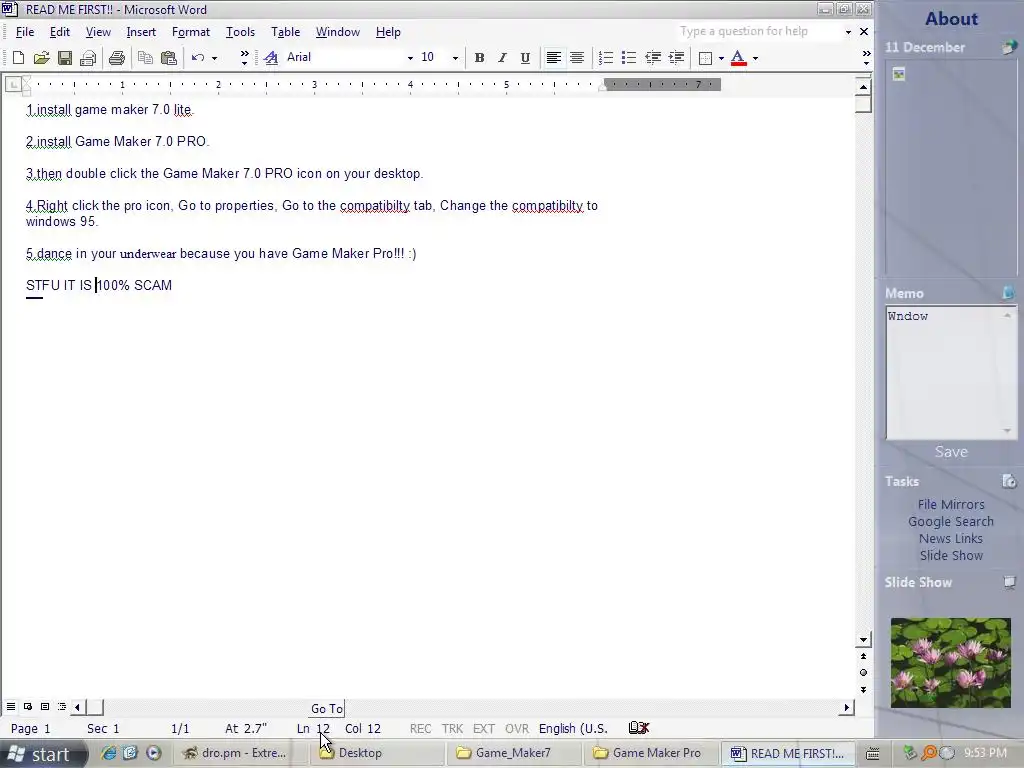Undo the last action
The width and height of the screenshot is (1024, 768).
tap(198, 58)
